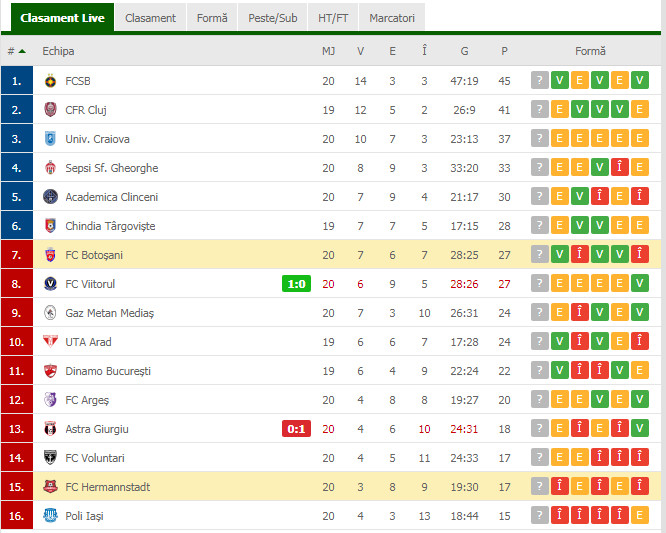Image resolution: width=666 pixels, height=533 pixels.
Task: Click FCSB's grey question mark form box
Action: (539, 80)
